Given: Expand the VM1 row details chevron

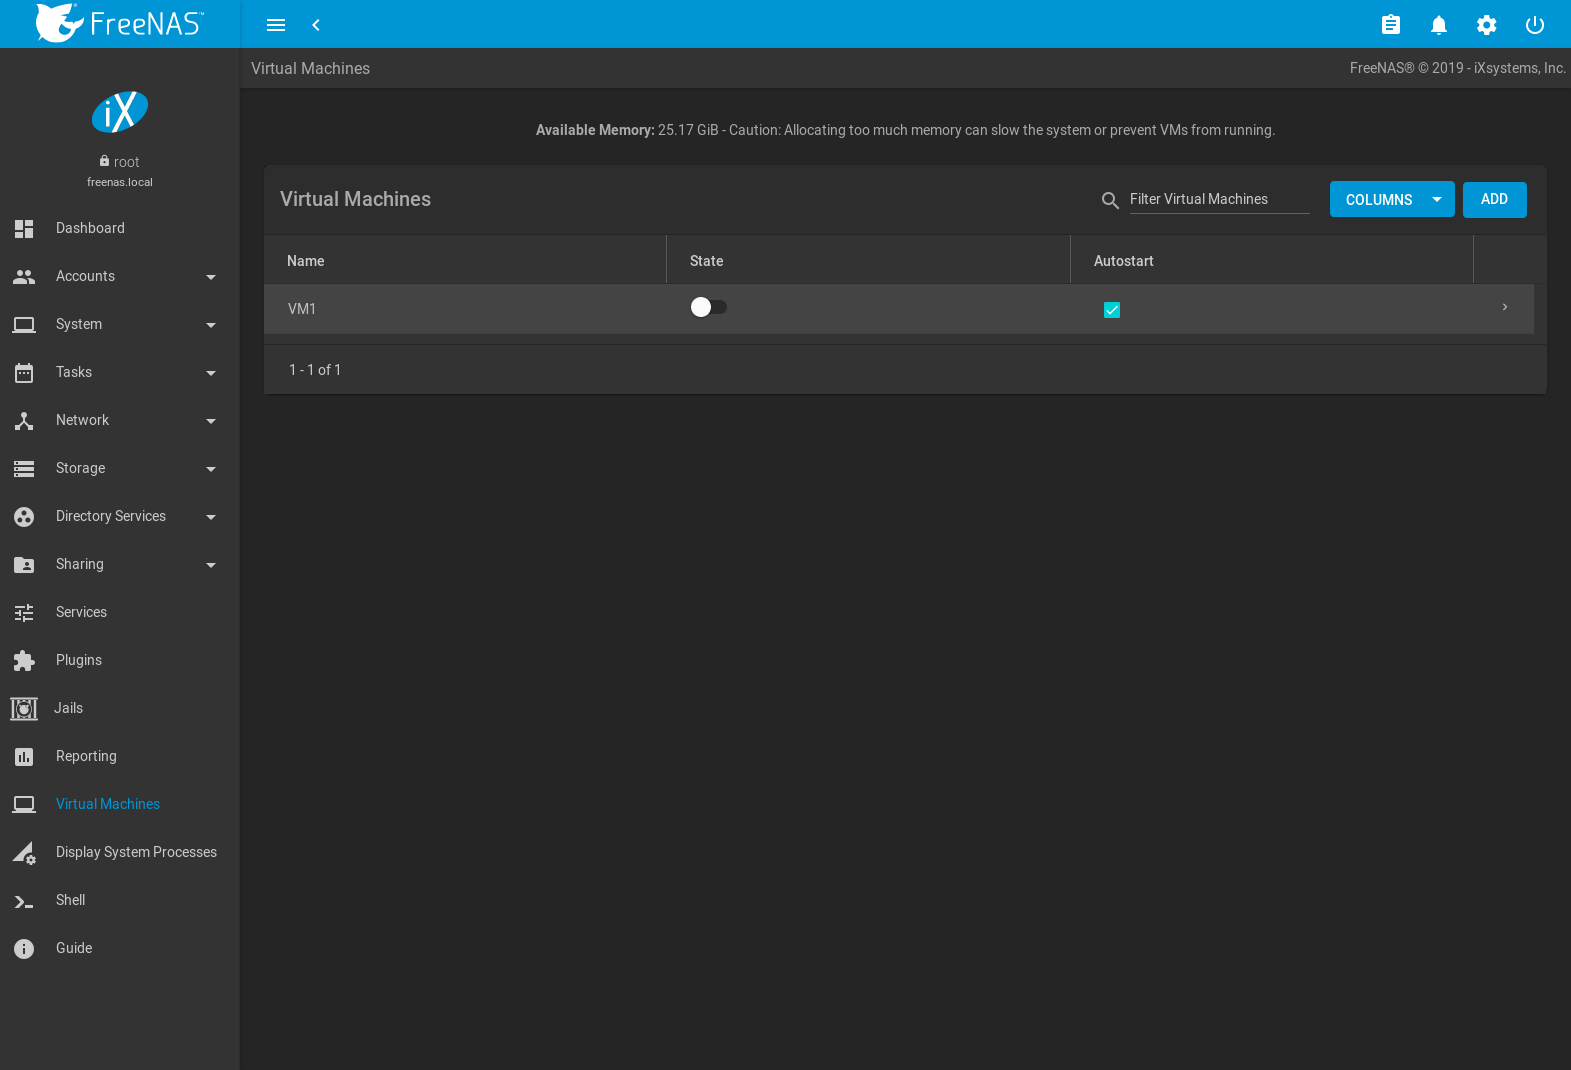Looking at the screenshot, I should click(1504, 307).
